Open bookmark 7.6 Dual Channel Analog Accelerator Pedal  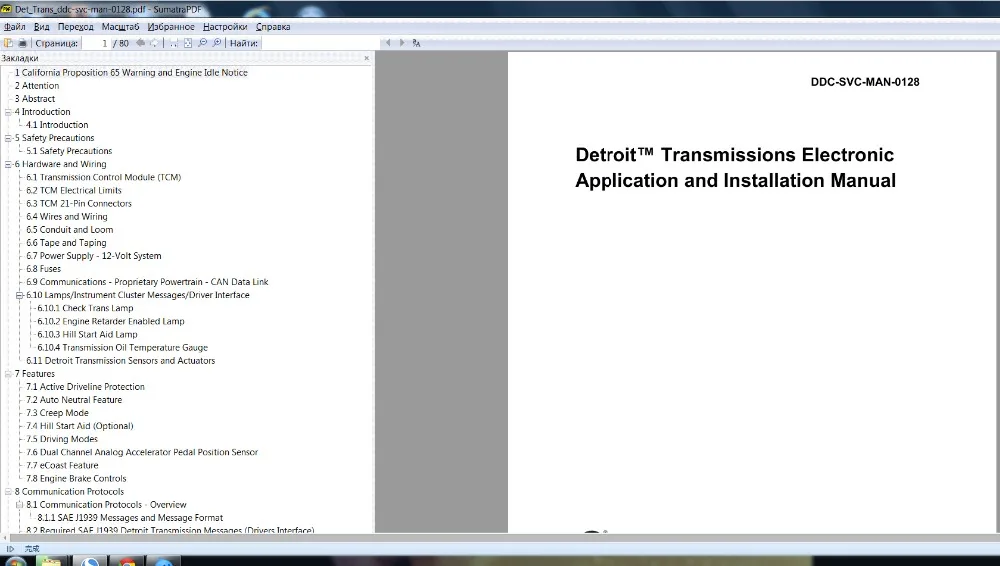[142, 452]
